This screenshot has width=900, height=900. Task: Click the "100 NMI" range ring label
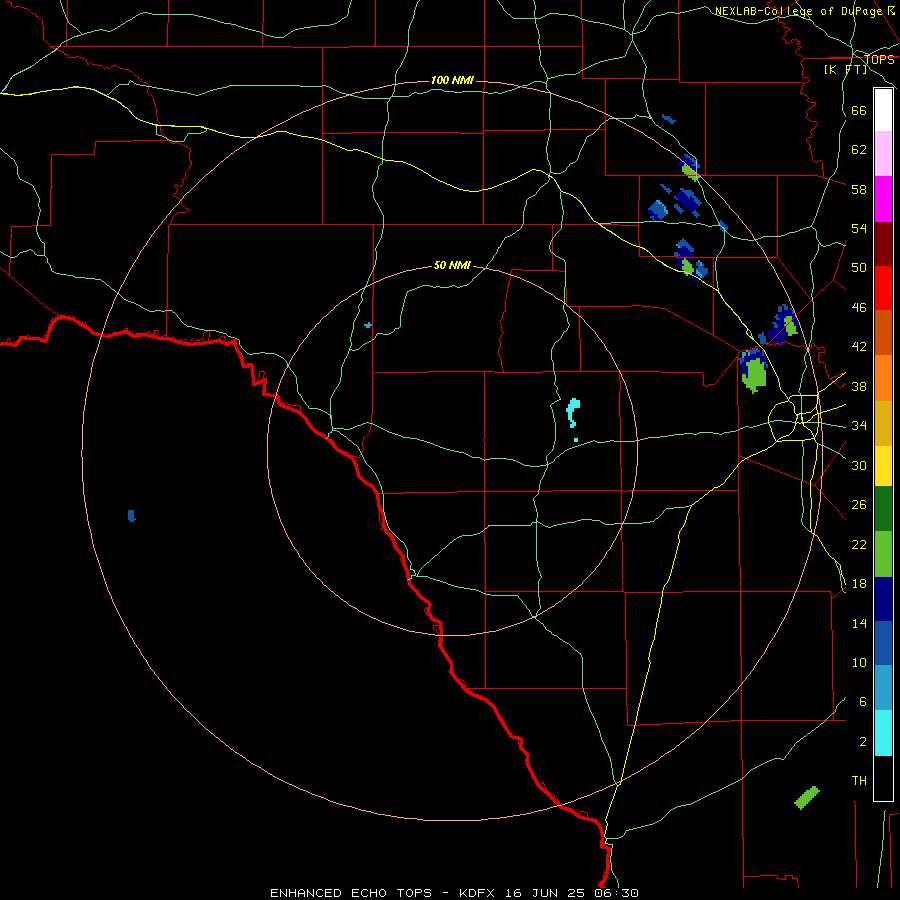pyautogui.click(x=452, y=80)
